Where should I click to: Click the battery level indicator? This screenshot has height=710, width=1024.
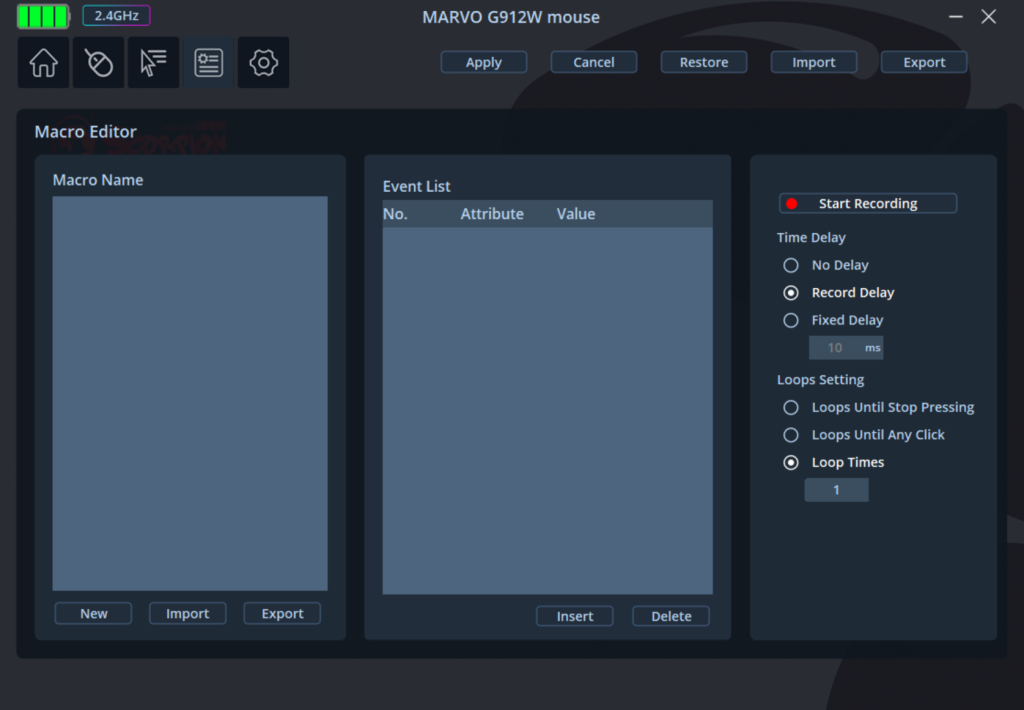[43, 16]
